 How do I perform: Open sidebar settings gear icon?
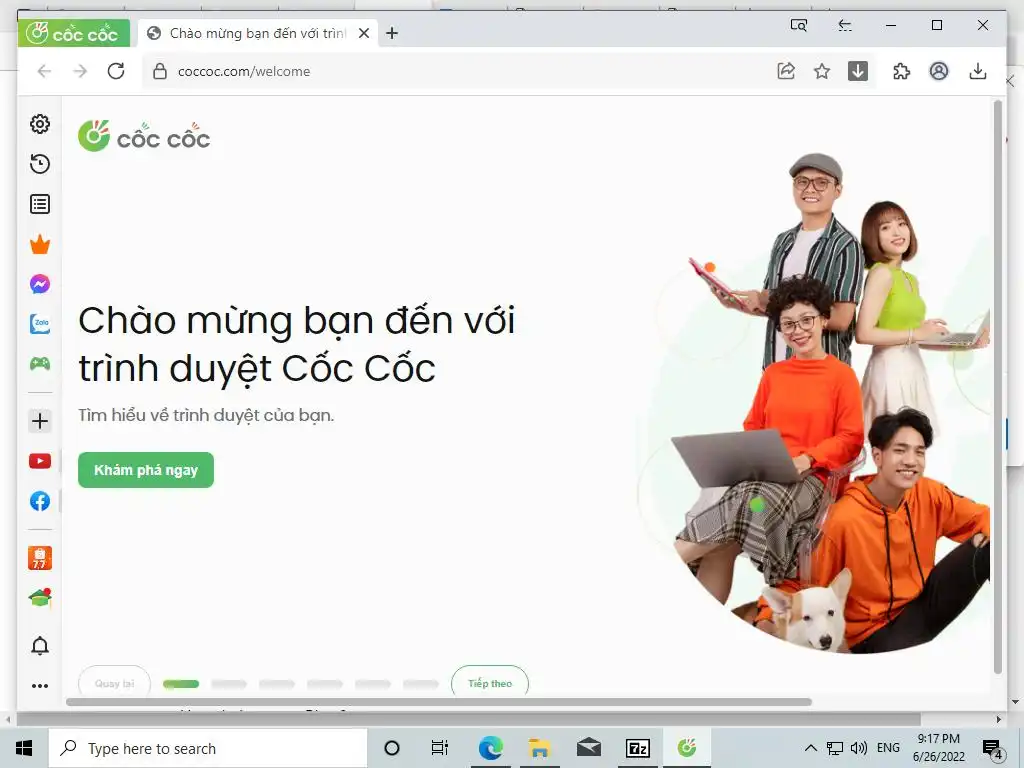tap(40, 124)
